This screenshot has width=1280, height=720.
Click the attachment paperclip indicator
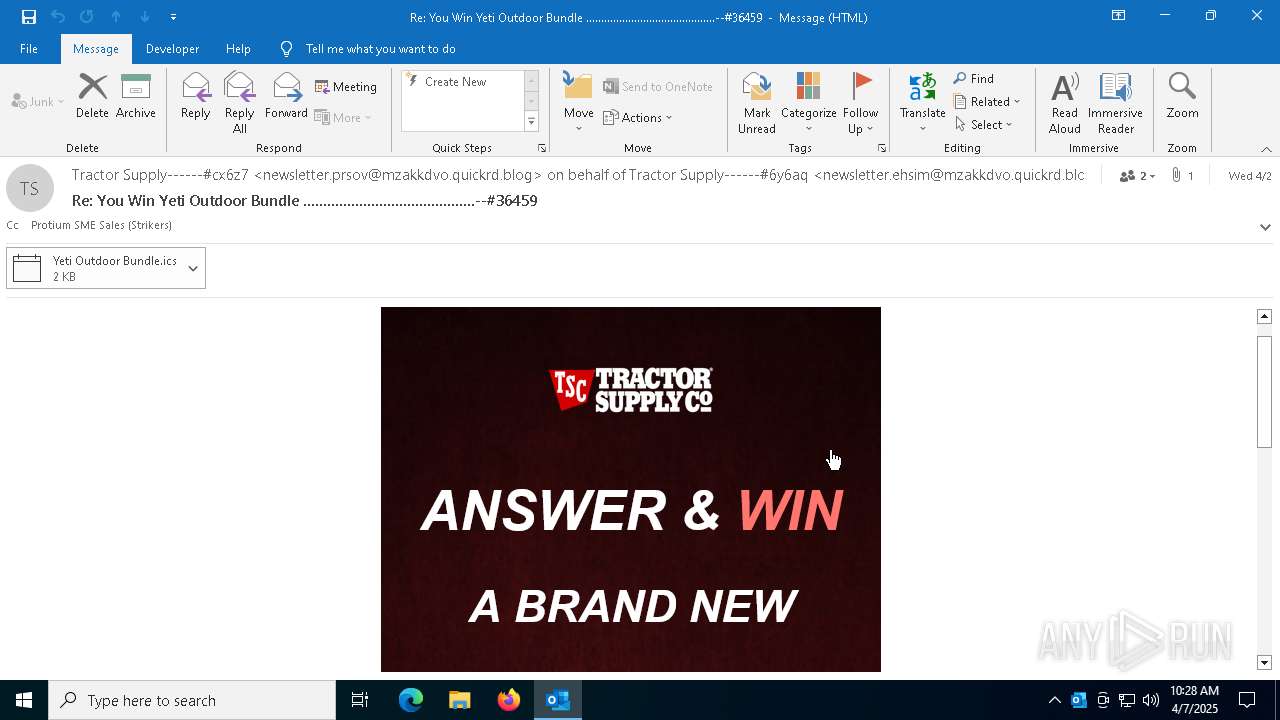[x=1183, y=176]
